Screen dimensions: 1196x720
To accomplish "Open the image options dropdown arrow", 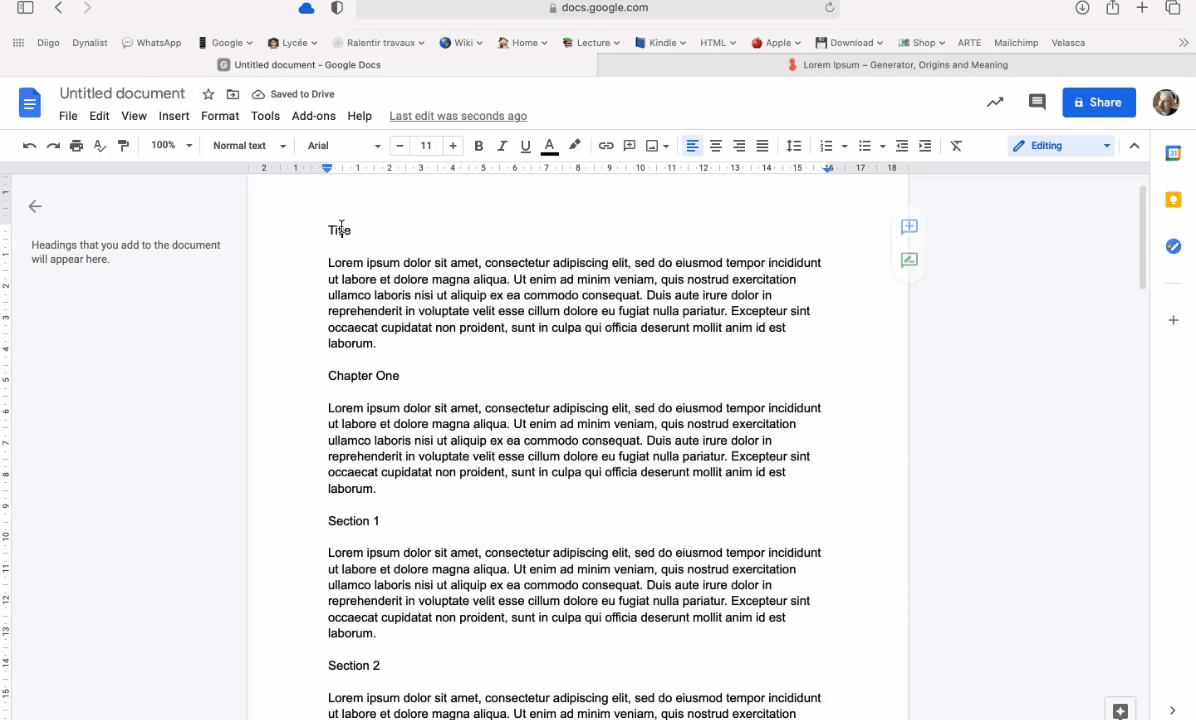I will pyautogui.click(x=666, y=146).
